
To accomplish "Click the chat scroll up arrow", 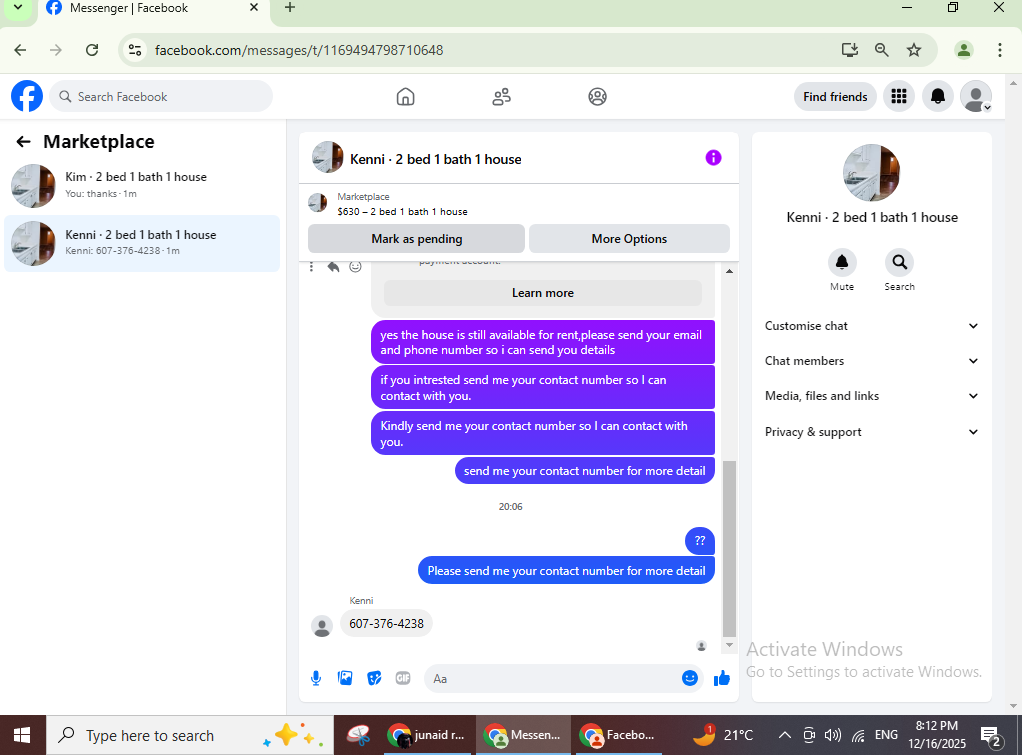I will pyautogui.click(x=729, y=271).
